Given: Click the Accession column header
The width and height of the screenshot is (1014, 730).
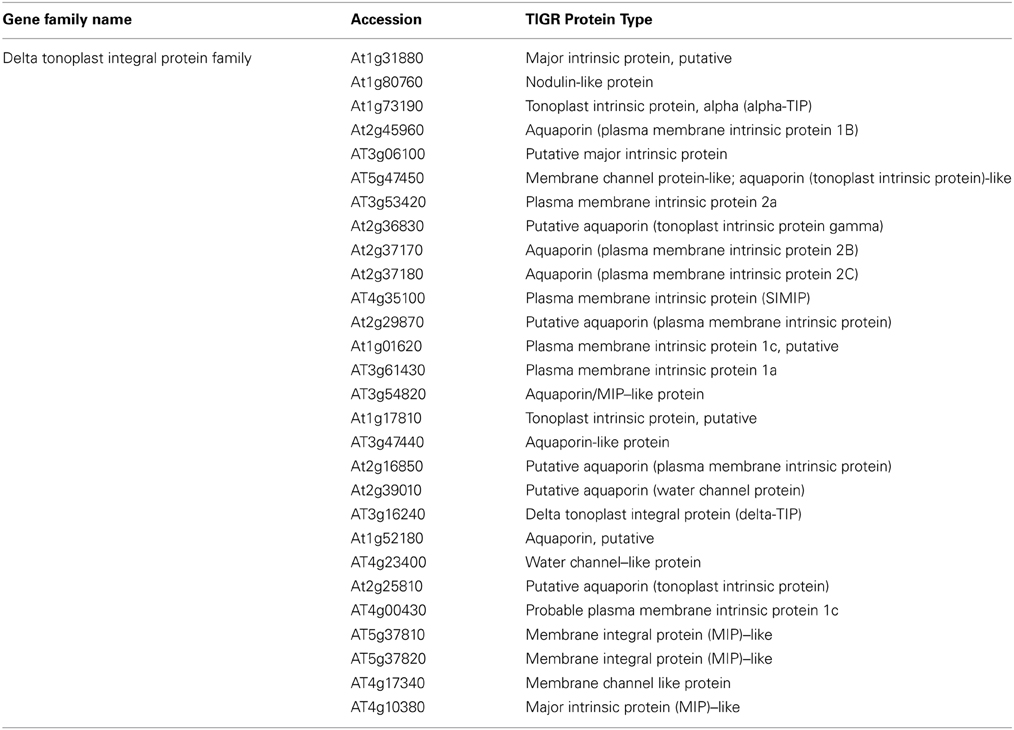Looking at the screenshot, I should pyautogui.click(x=386, y=19).
